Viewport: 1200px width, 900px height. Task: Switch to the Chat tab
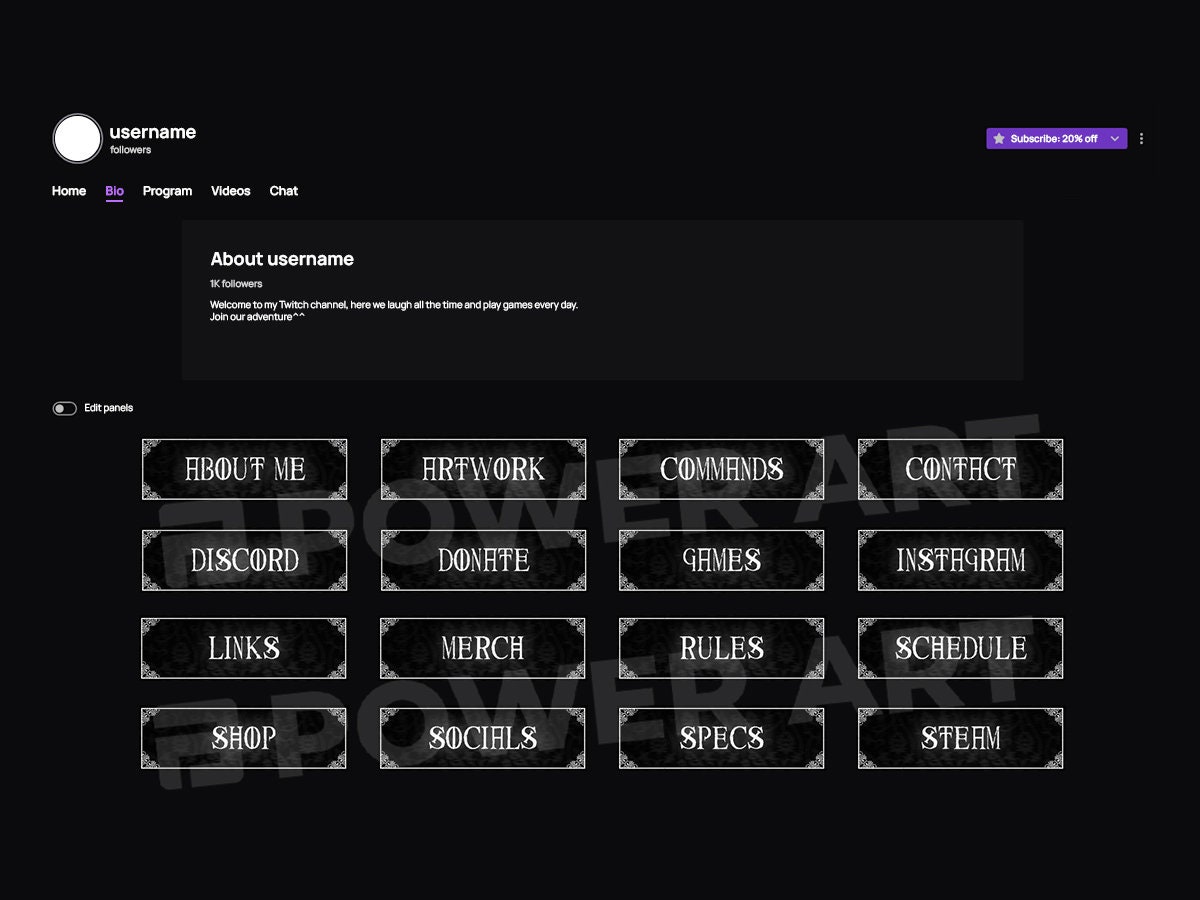pos(283,191)
